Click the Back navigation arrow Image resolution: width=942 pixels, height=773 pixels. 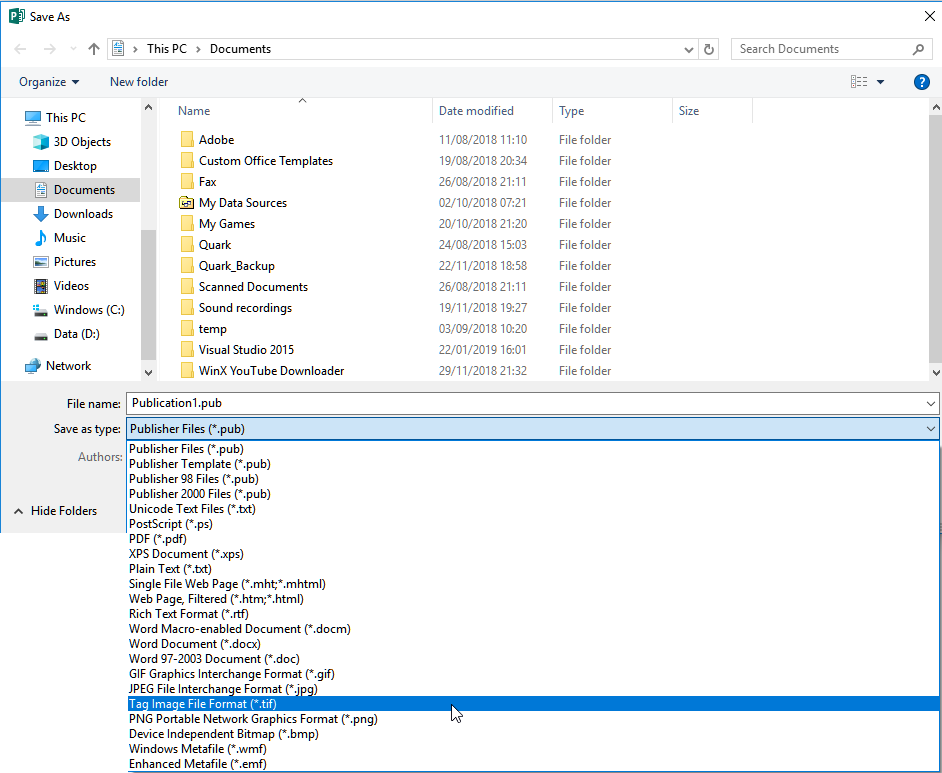click(20, 49)
